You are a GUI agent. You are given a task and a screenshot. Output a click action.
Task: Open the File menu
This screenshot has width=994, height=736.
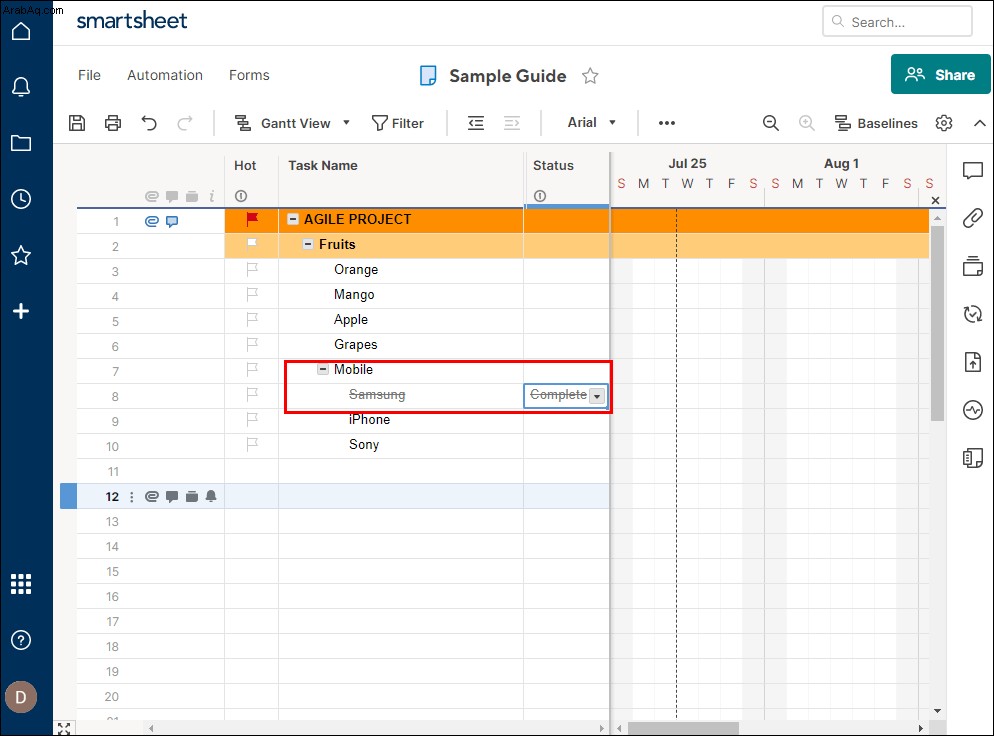(x=89, y=75)
